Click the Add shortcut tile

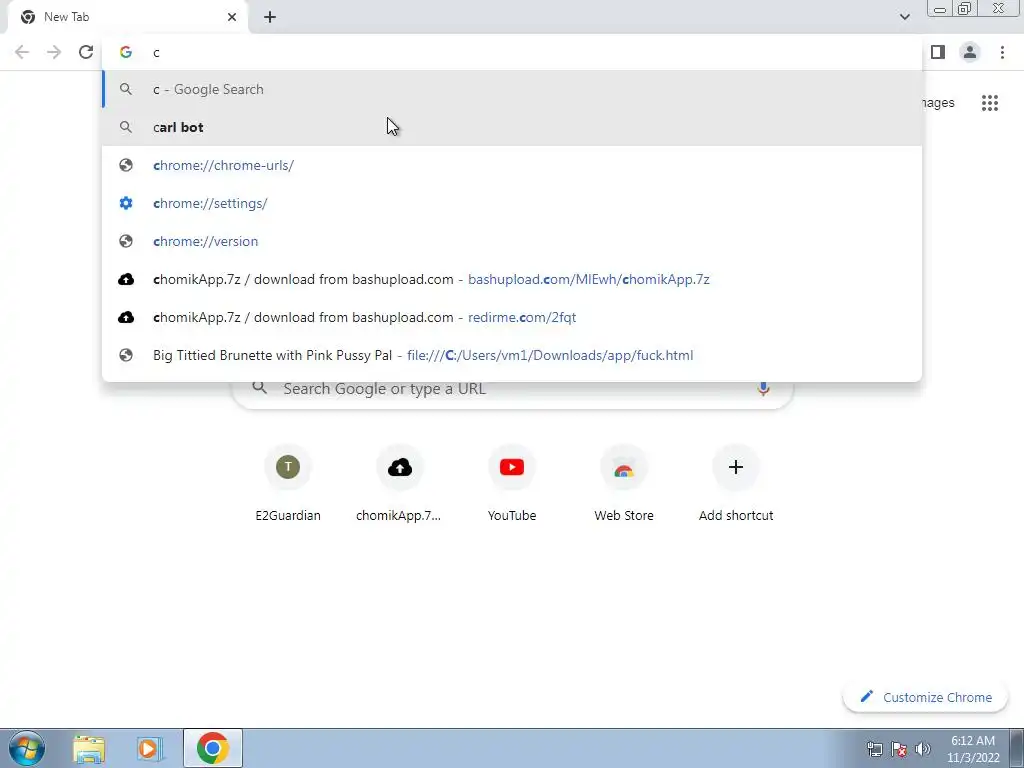pyautogui.click(x=736, y=484)
